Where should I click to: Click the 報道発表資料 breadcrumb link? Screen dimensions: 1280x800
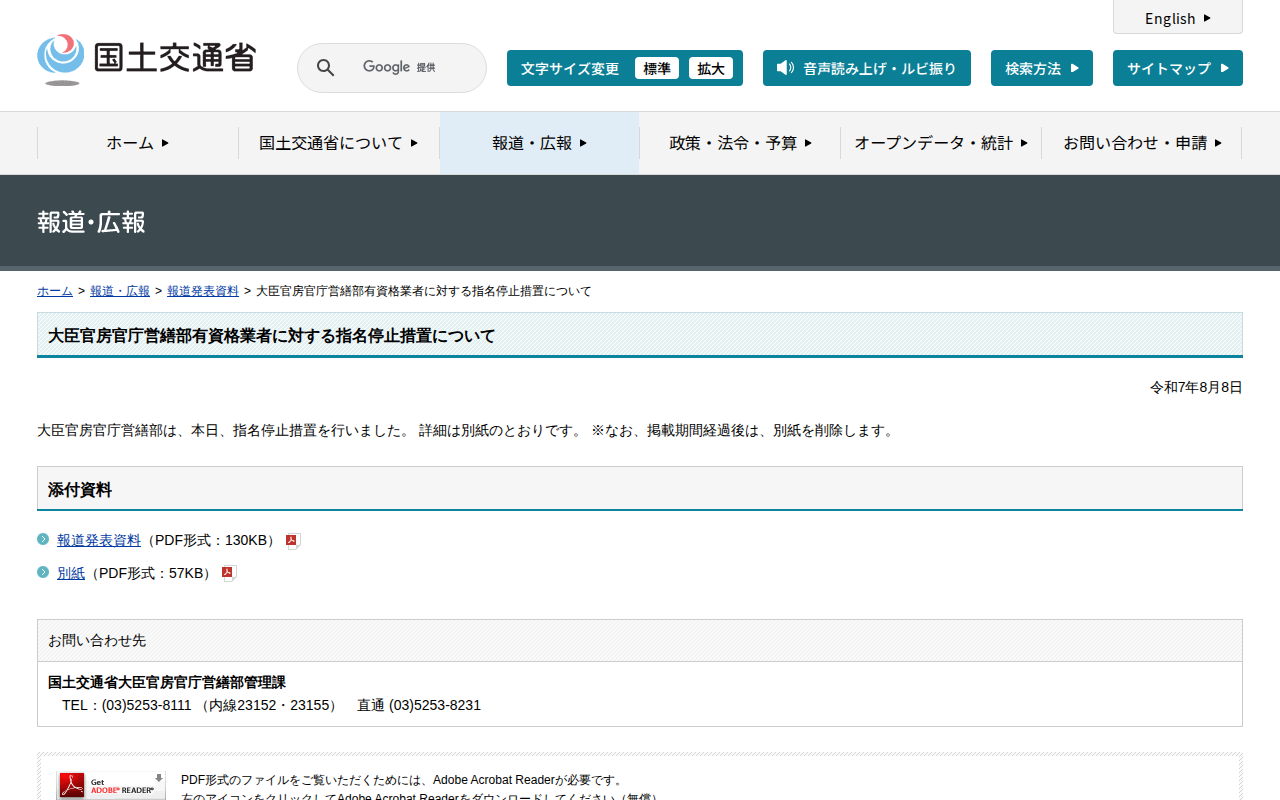(x=202, y=291)
